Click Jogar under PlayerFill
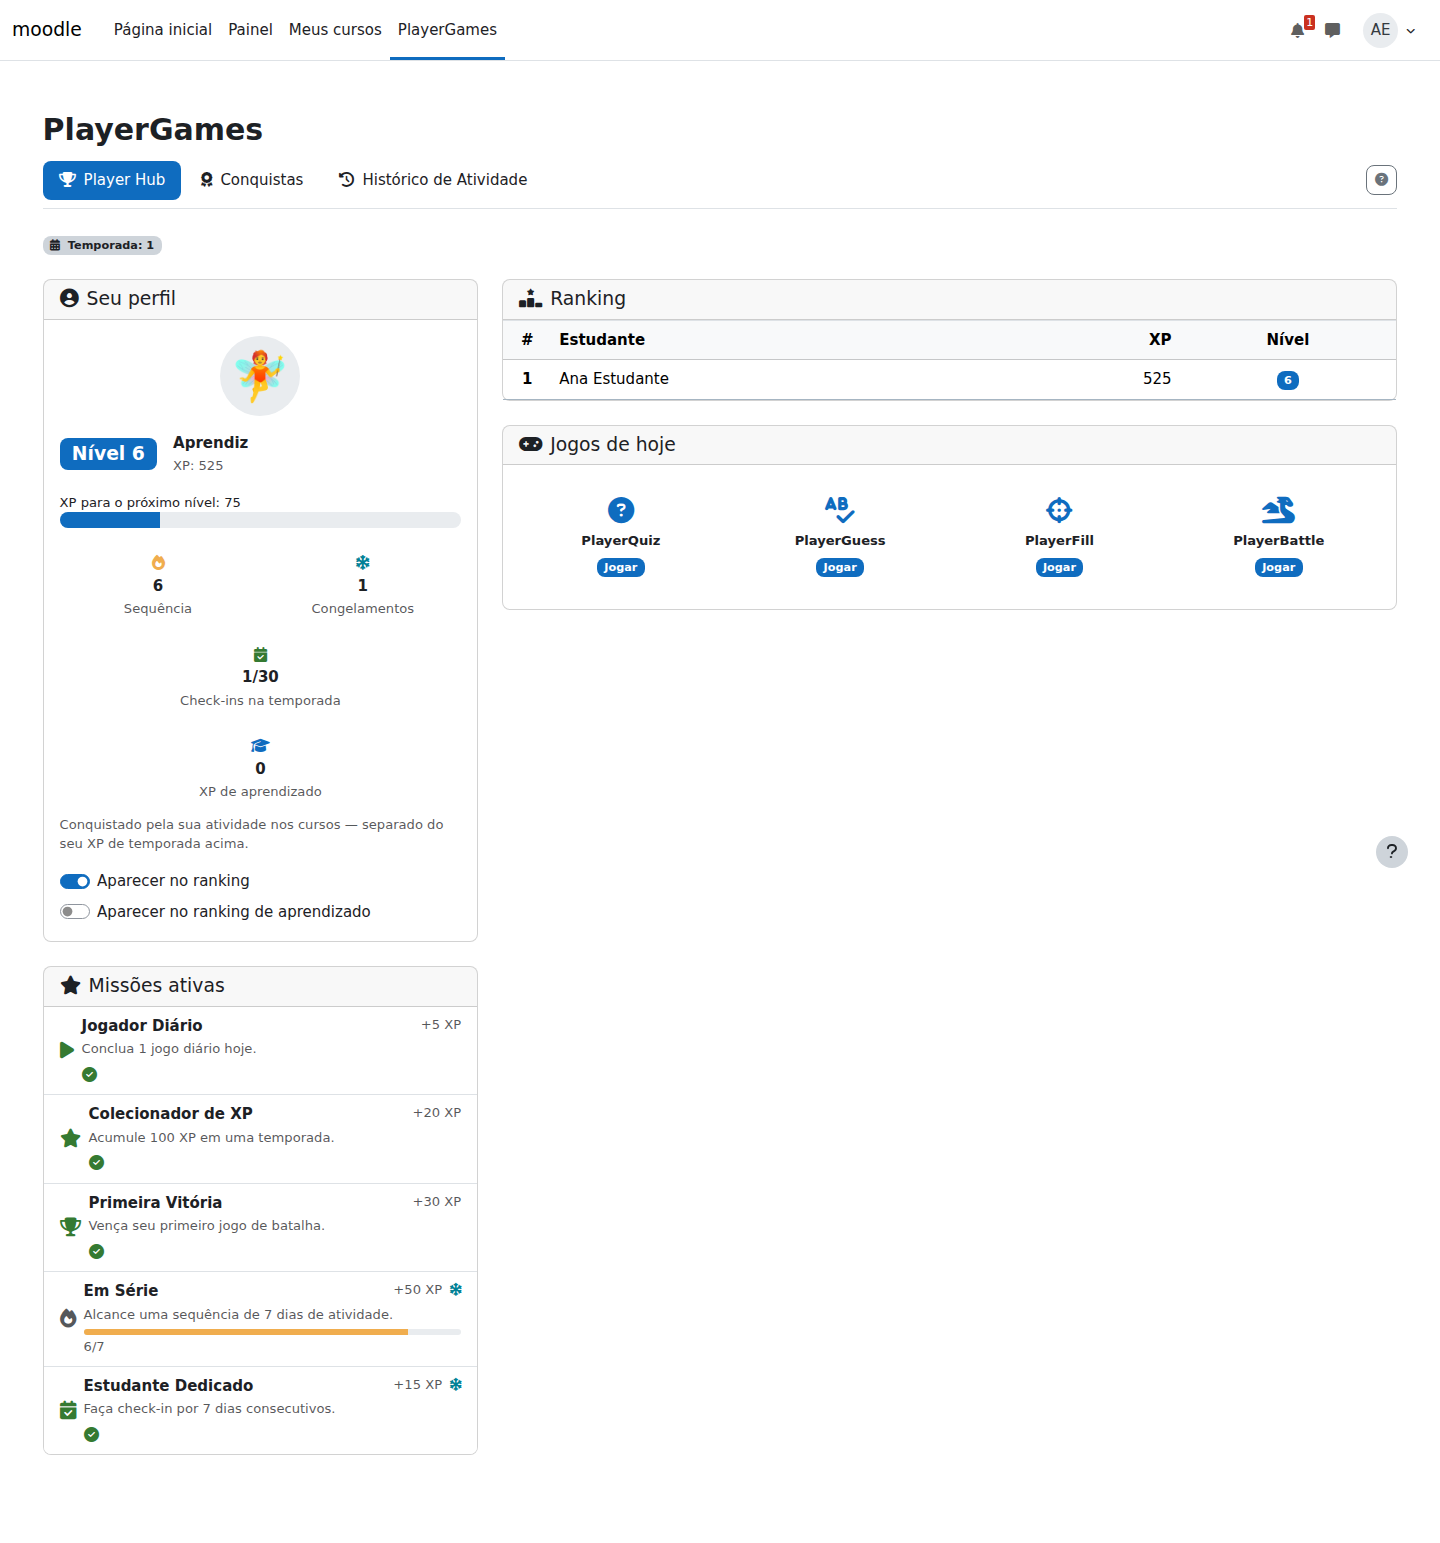 pos(1059,567)
